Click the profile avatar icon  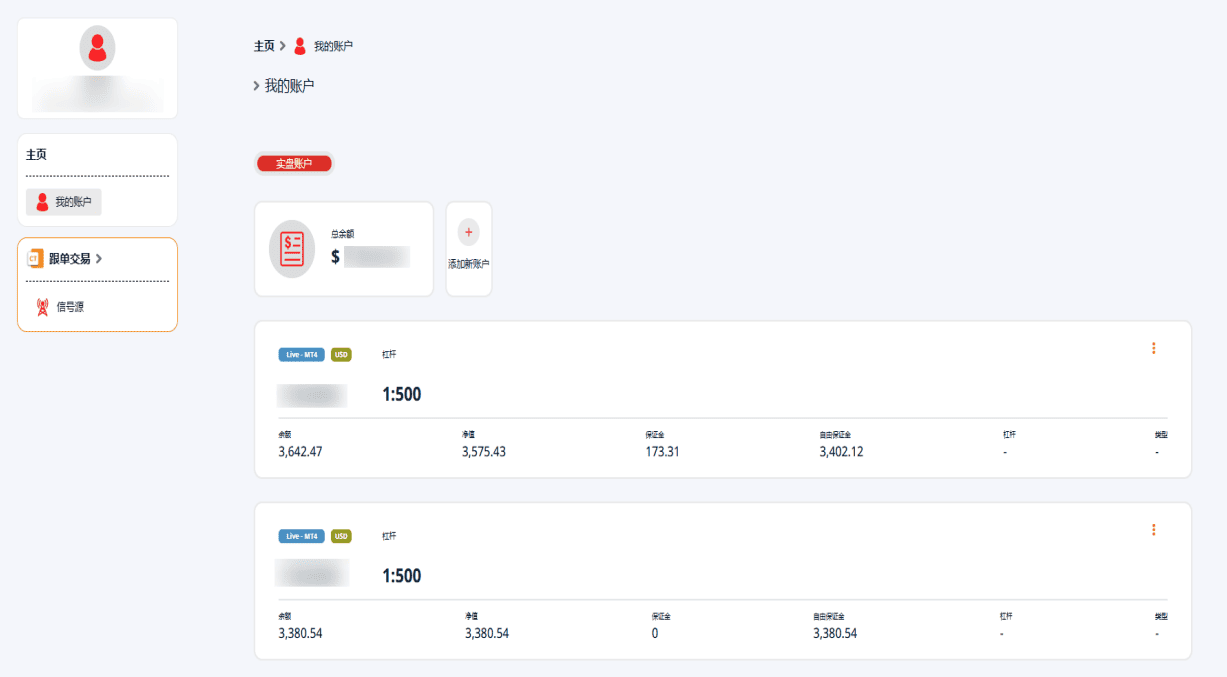click(x=97, y=48)
